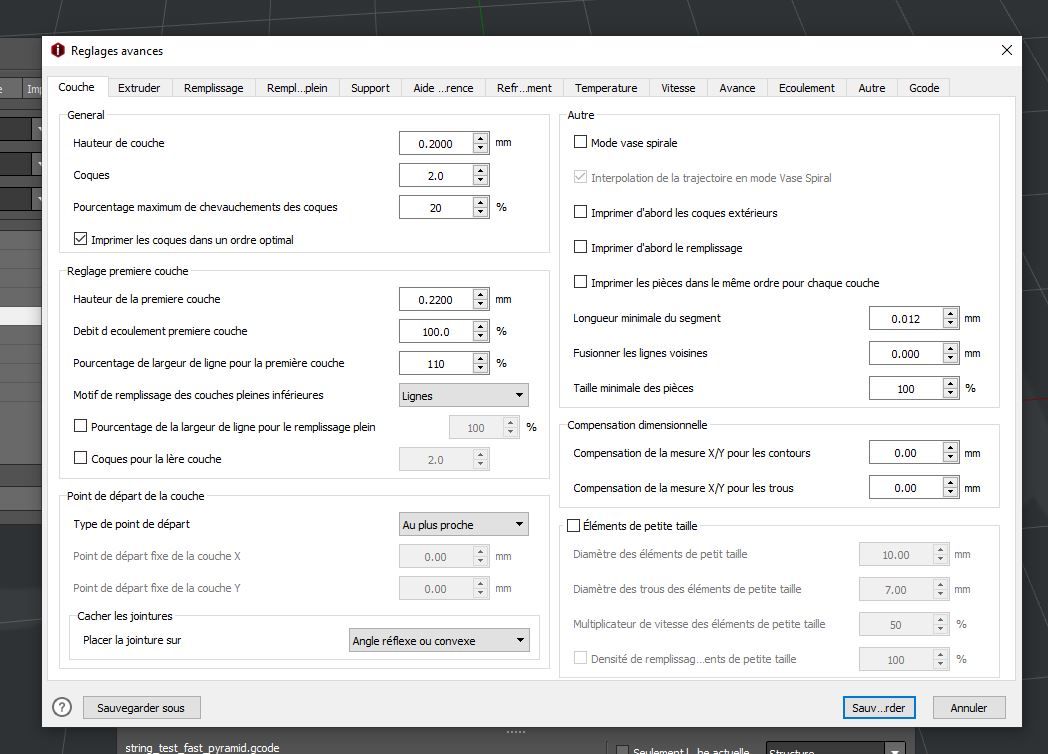Increase Hauteur de couche with up arrow
This screenshot has height=754, width=1048.
[x=481, y=138]
